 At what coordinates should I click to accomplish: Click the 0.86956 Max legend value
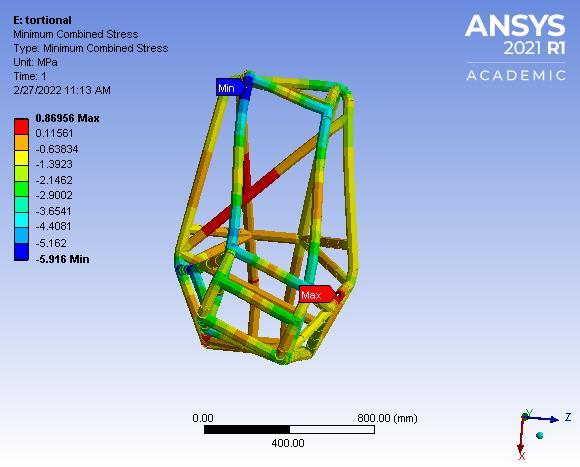[67, 118]
